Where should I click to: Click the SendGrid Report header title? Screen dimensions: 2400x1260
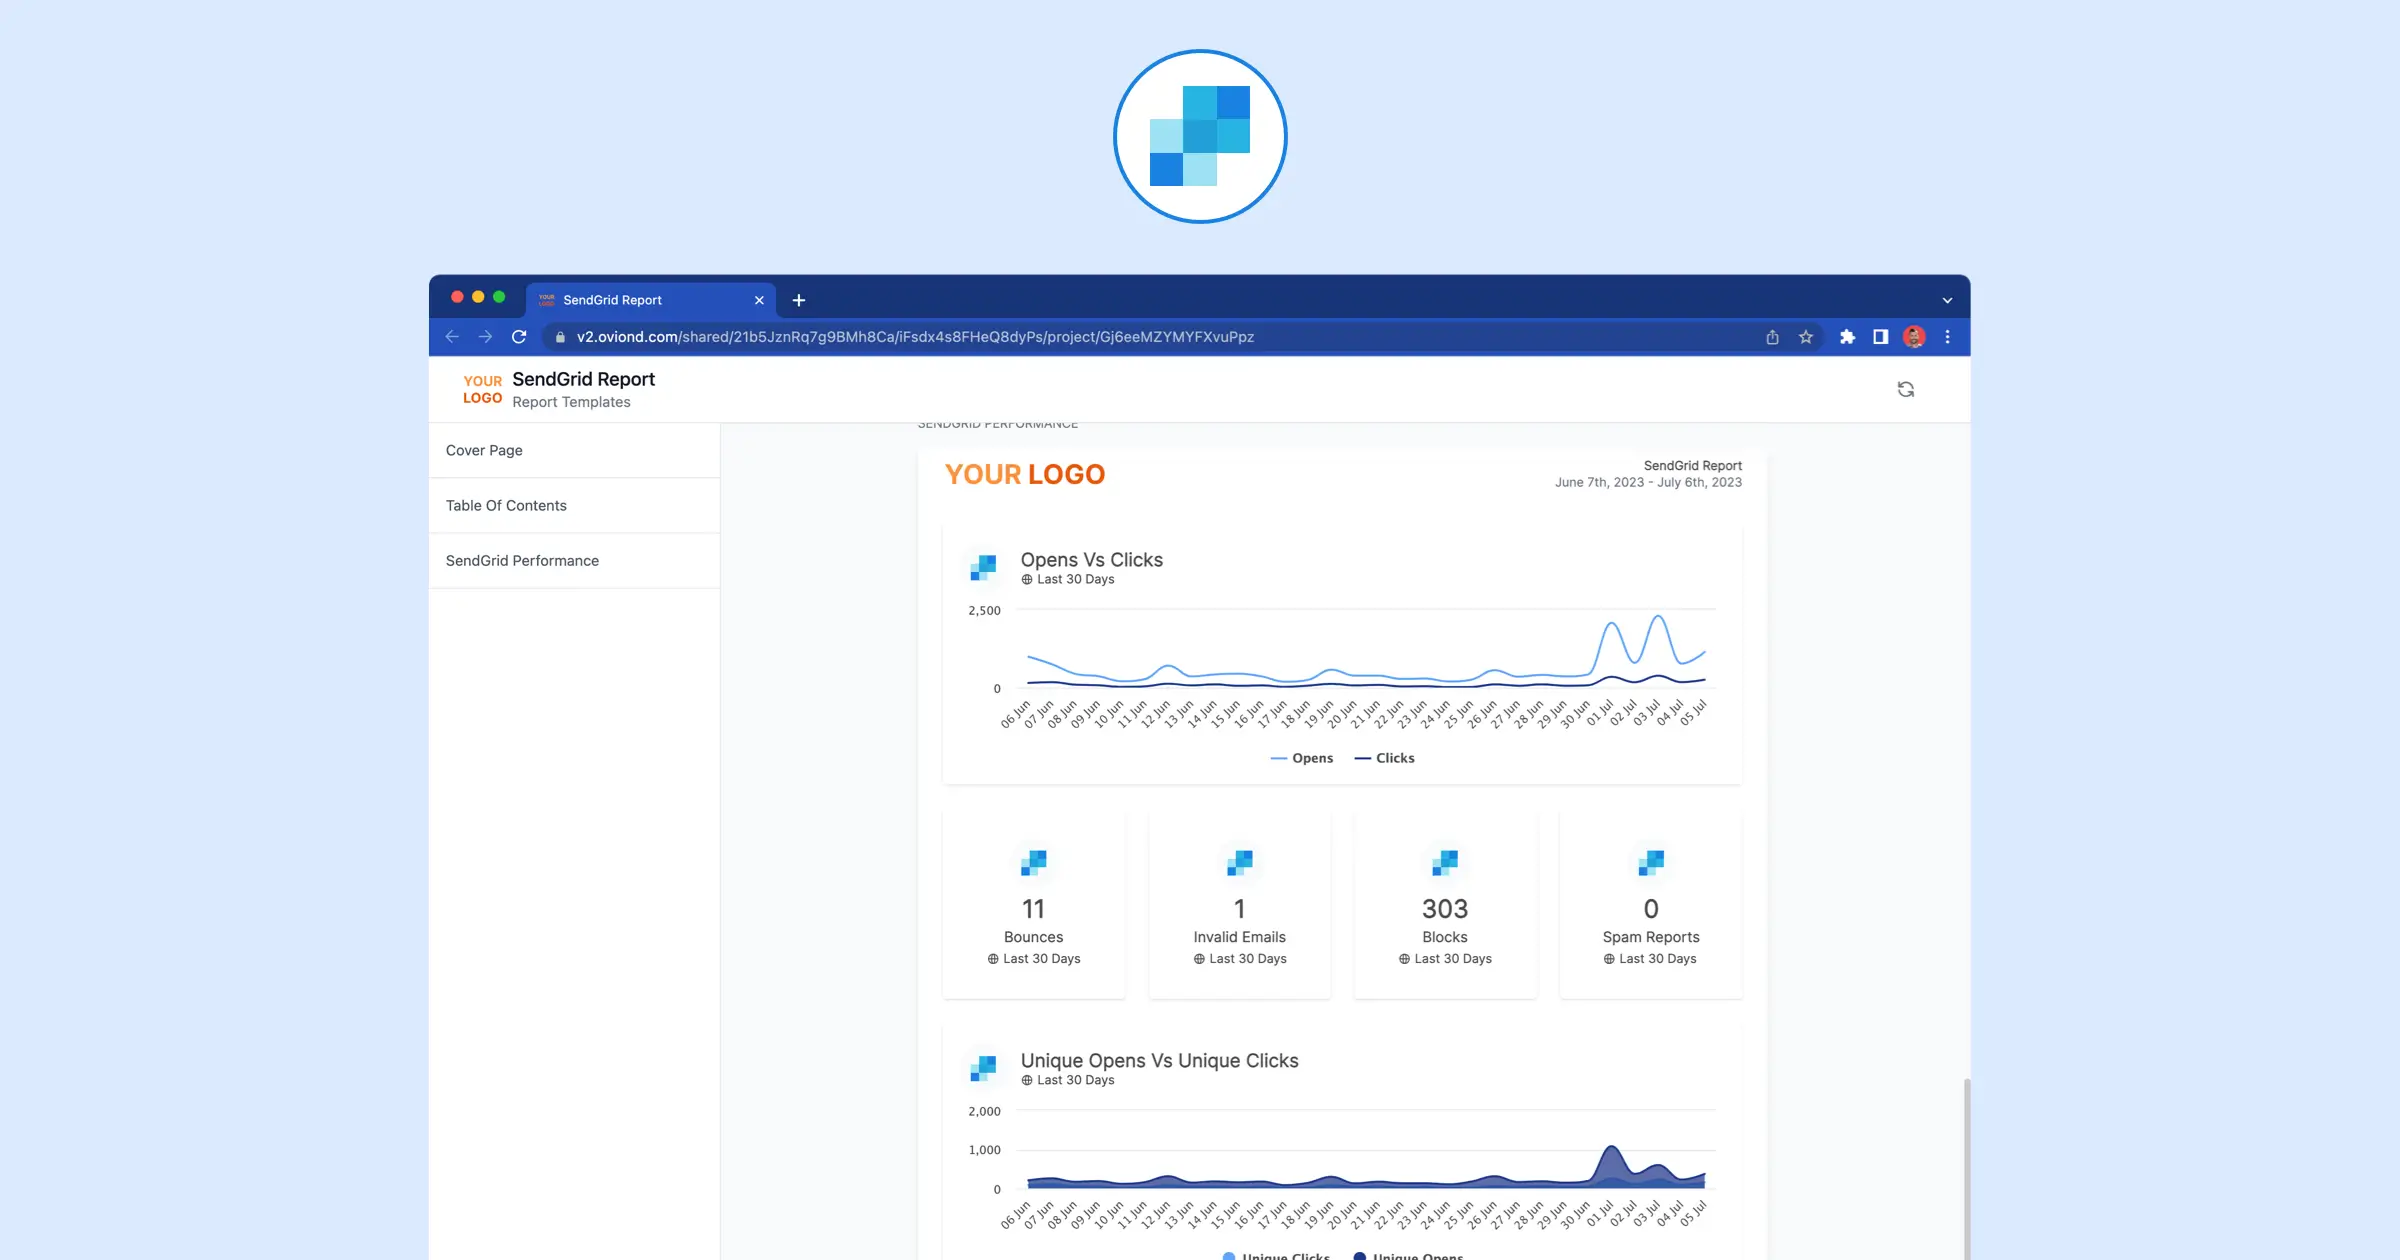pos(583,379)
